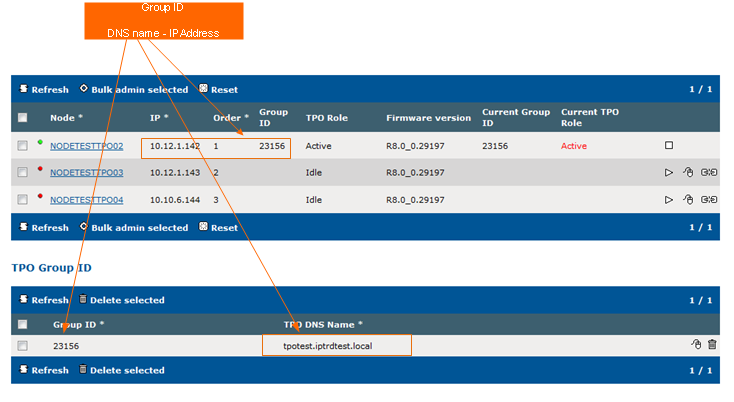Select the IP cell 10.12.1.142

coord(175,146)
